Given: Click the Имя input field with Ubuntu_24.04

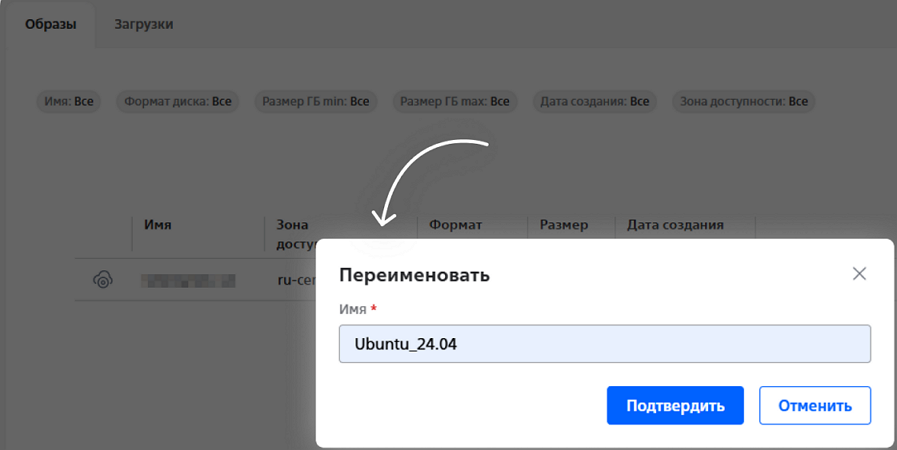Looking at the screenshot, I should coord(604,344).
